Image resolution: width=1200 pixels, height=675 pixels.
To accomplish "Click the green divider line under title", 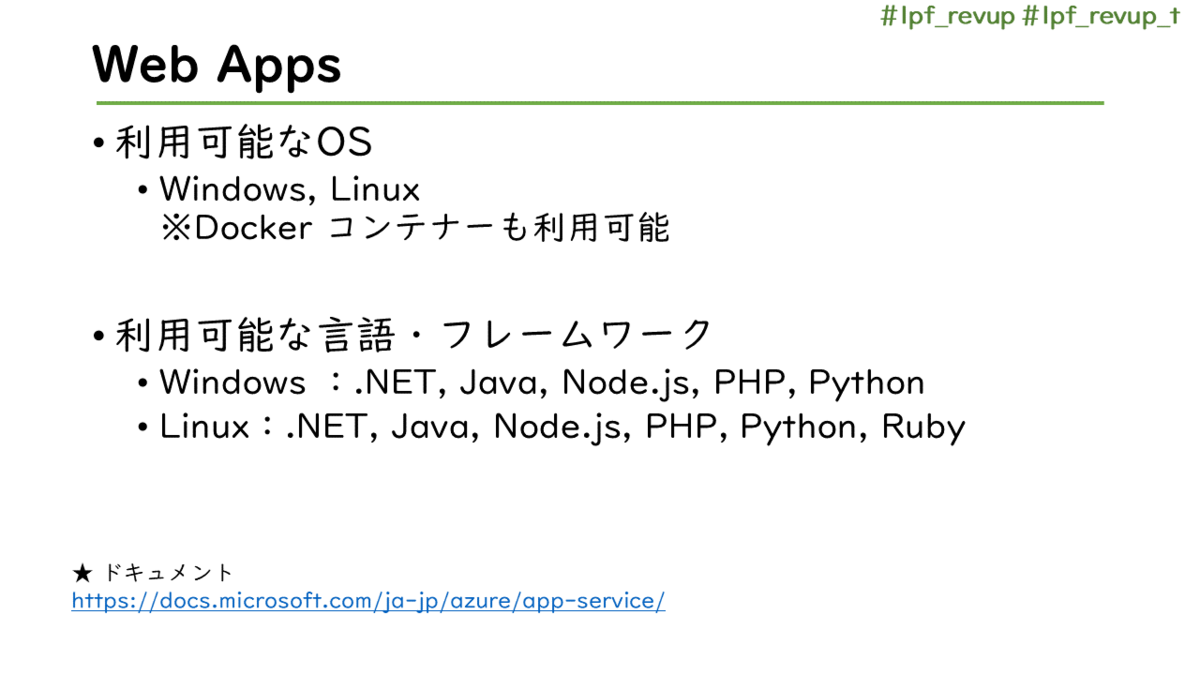I will click(x=600, y=103).
